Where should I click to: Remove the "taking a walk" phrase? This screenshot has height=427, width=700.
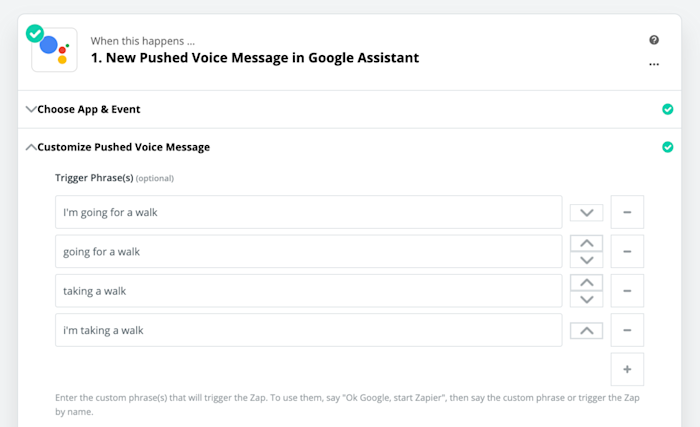pos(627,291)
